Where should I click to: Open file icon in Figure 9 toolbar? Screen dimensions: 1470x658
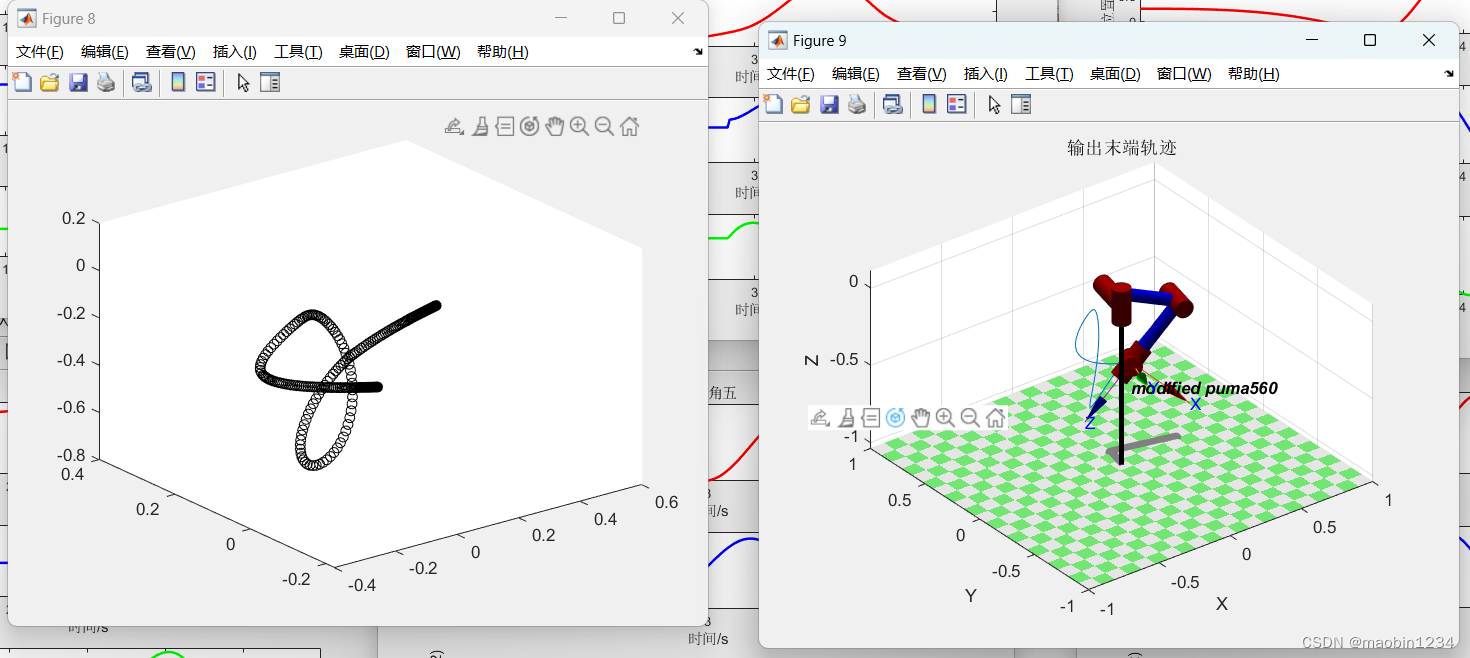click(x=800, y=104)
